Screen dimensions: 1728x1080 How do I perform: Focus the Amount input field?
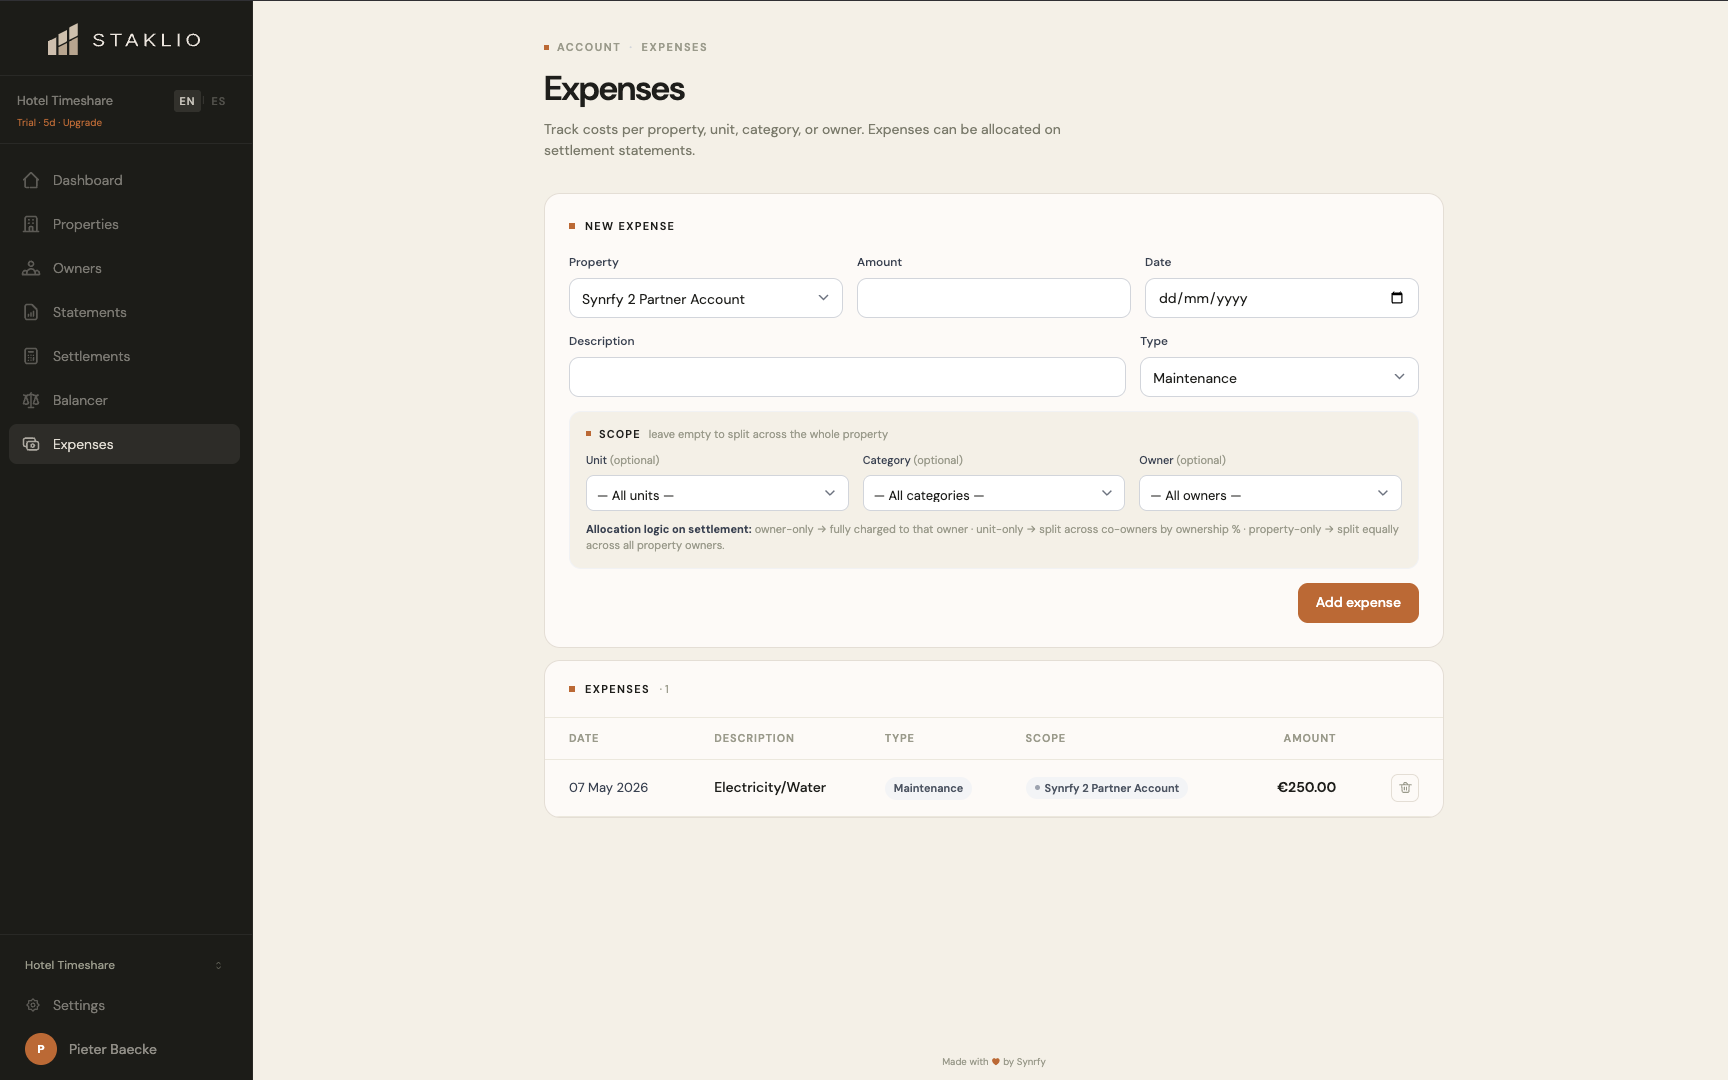coord(994,298)
